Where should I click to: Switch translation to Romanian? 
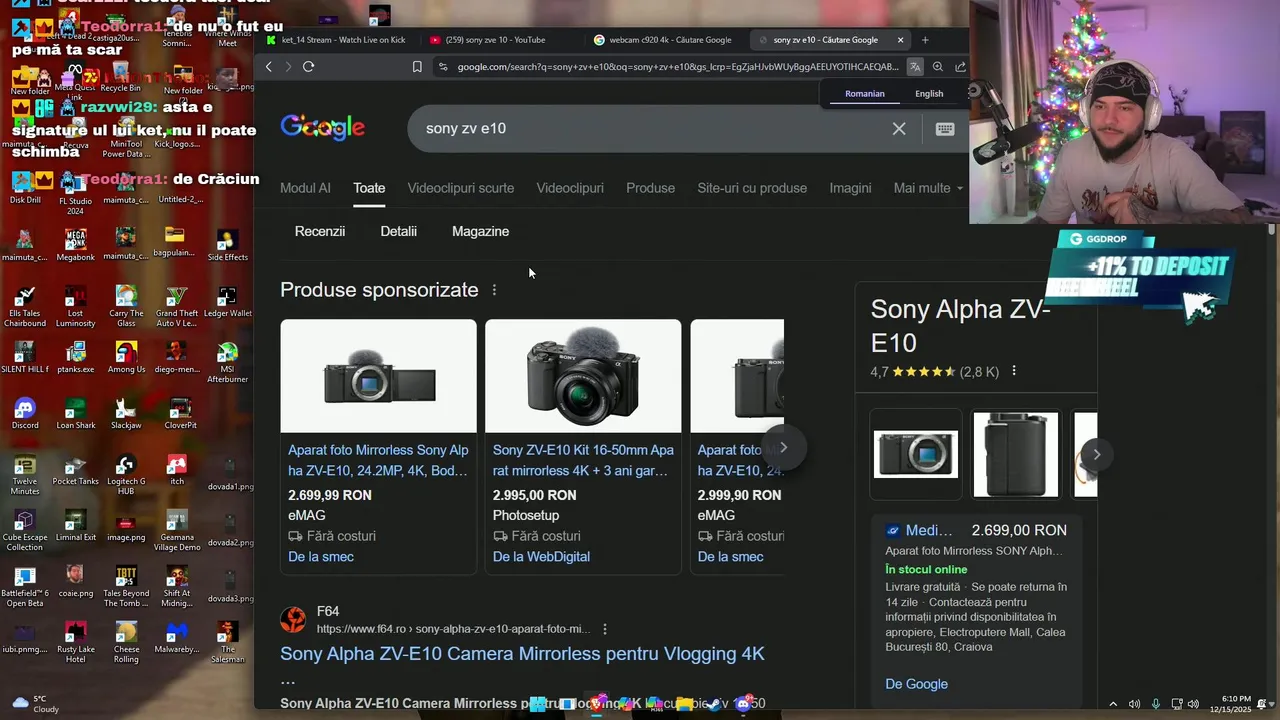865,94
